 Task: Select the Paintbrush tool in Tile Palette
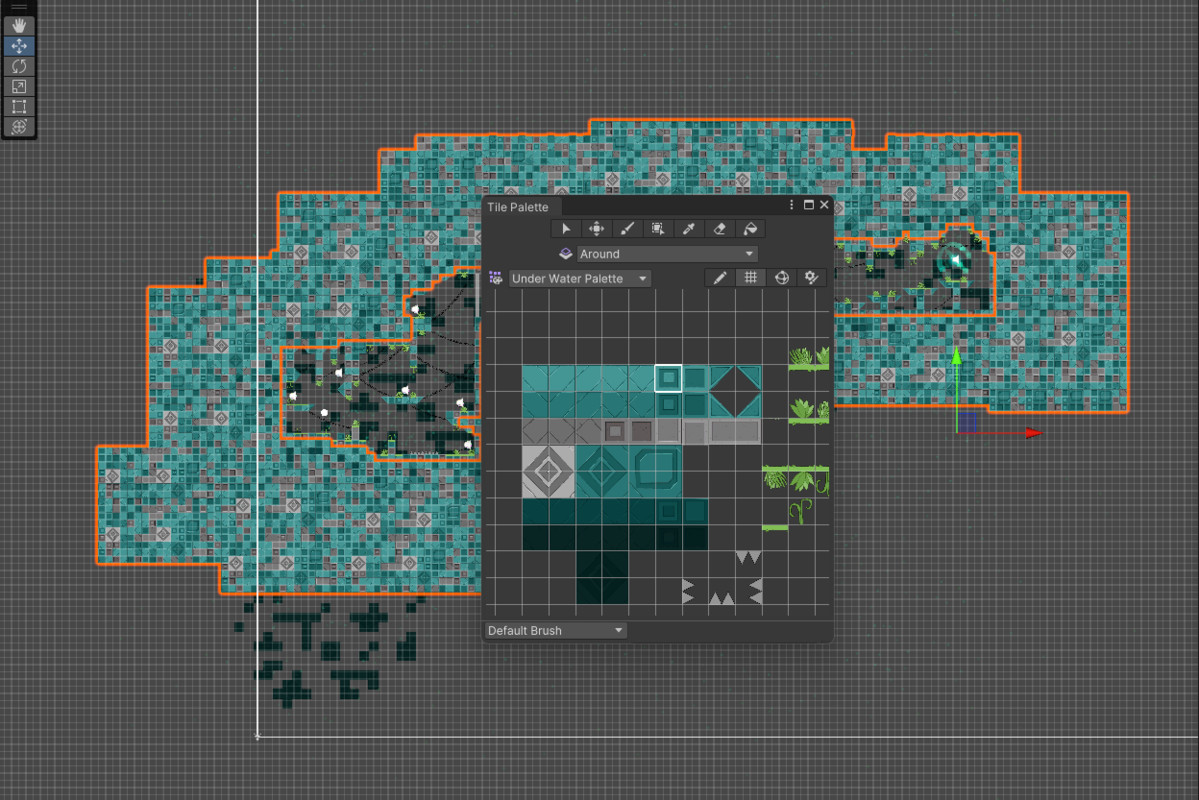pos(627,228)
